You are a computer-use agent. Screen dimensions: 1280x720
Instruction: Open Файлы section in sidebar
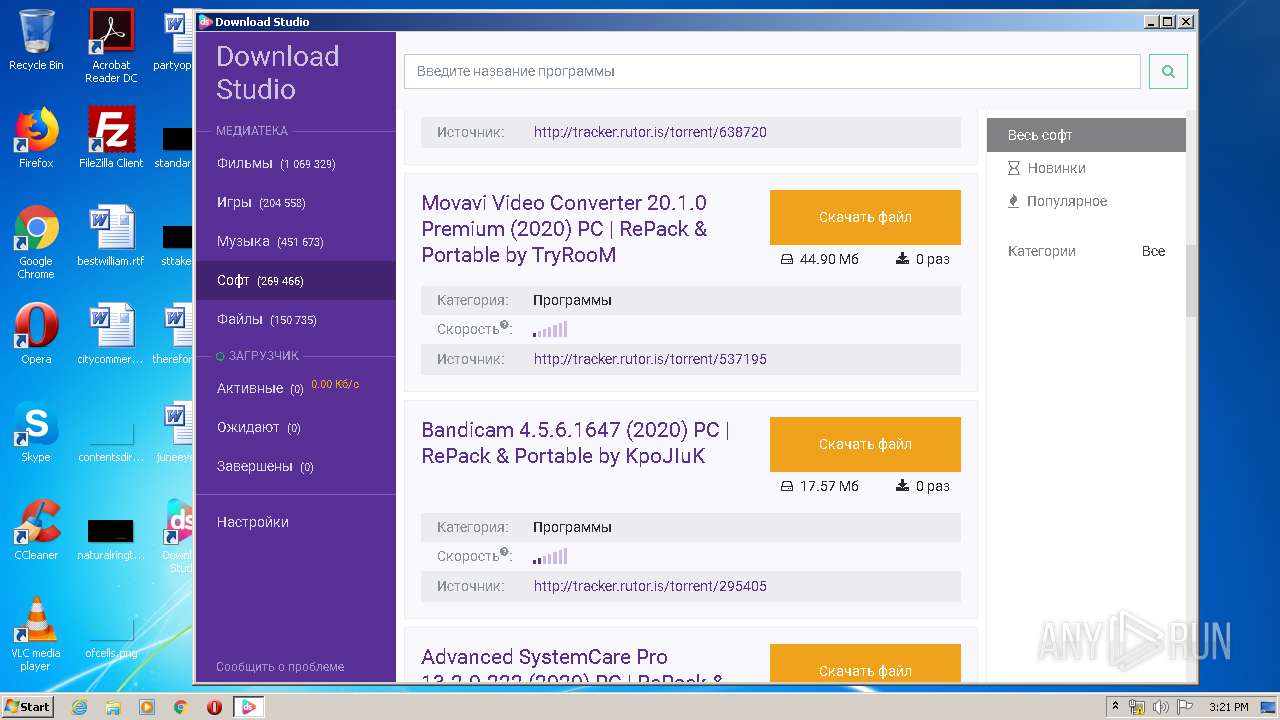click(x=296, y=319)
